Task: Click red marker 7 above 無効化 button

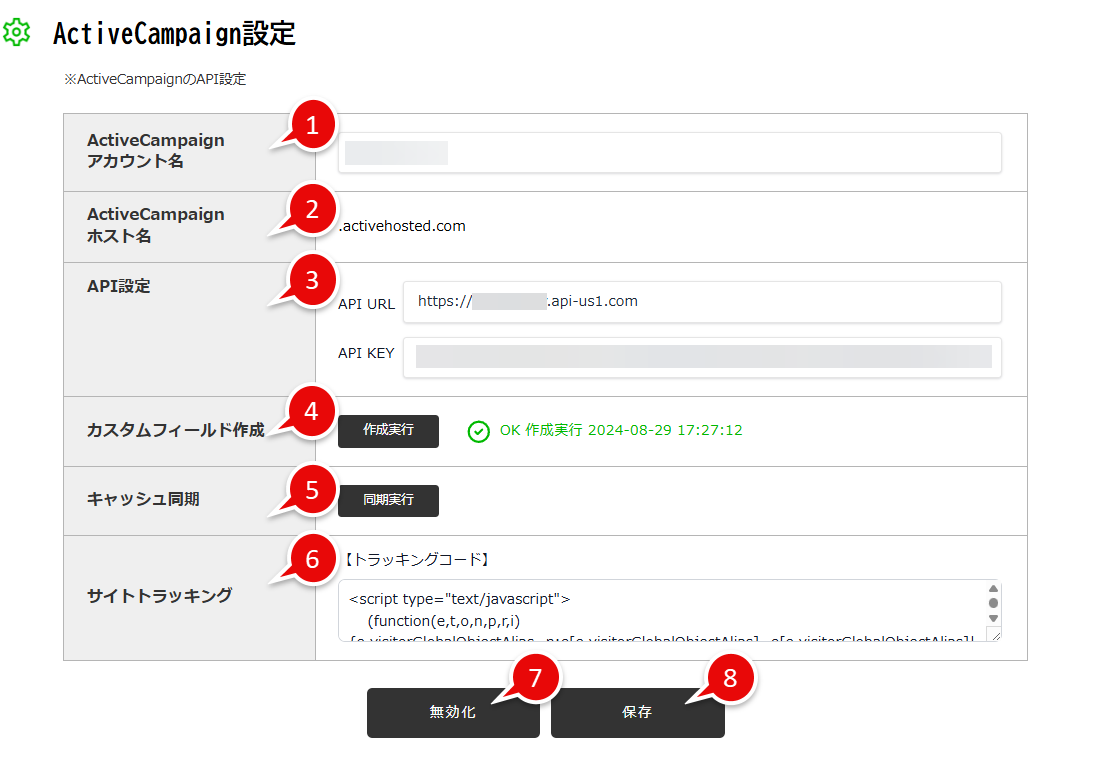Action: (537, 679)
